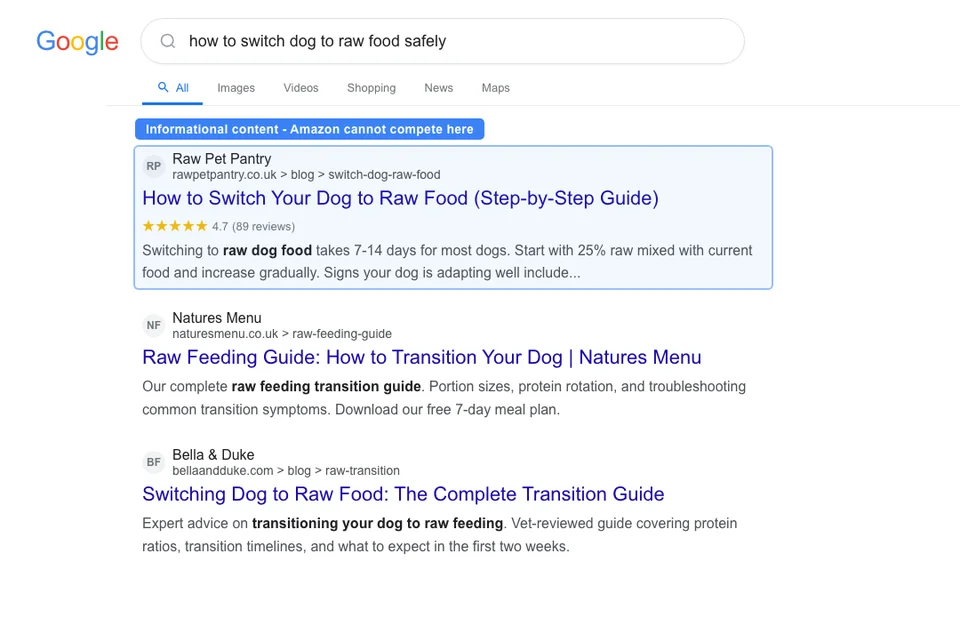
Task: Click the Google logo
Action: pos(77,42)
